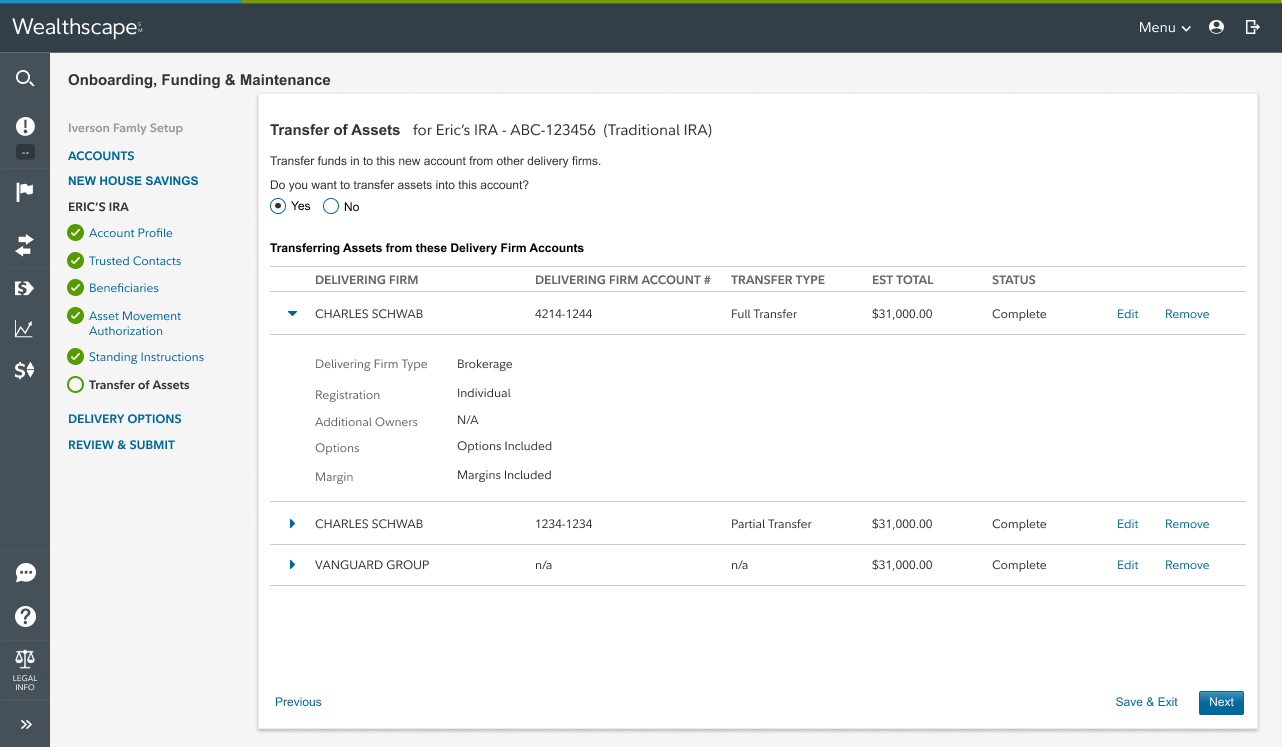The image size is (1282, 747).
Task: Click the Wealthscape logo
Action: [x=77, y=27]
